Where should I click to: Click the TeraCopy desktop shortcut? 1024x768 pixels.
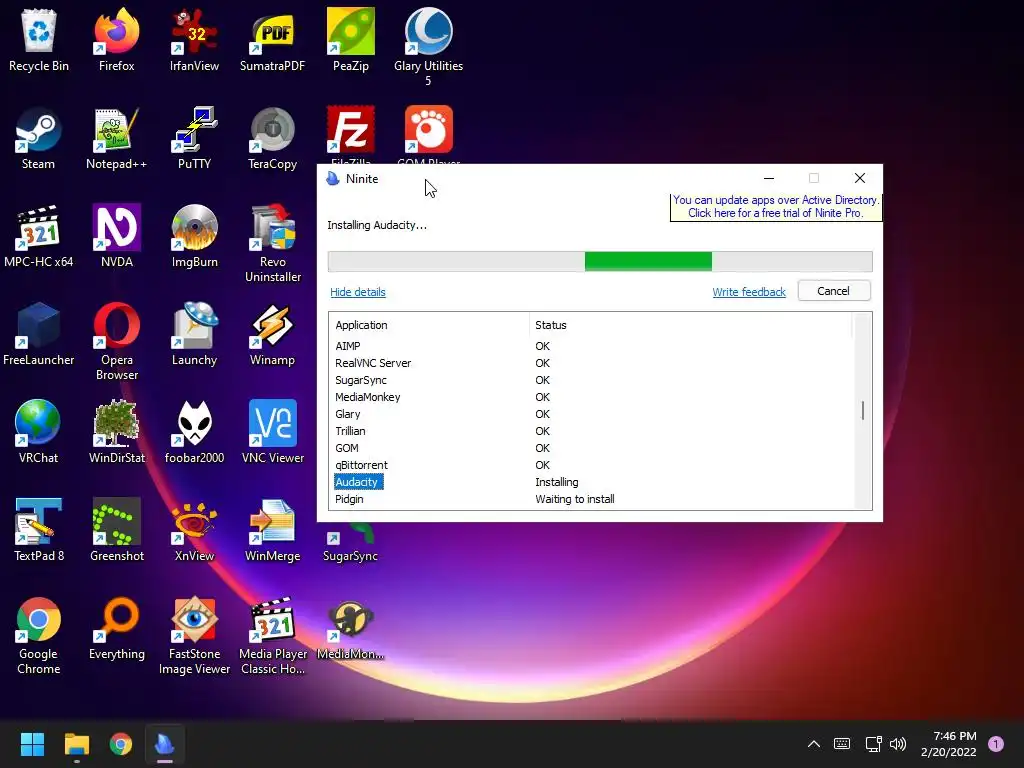coord(272,138)
